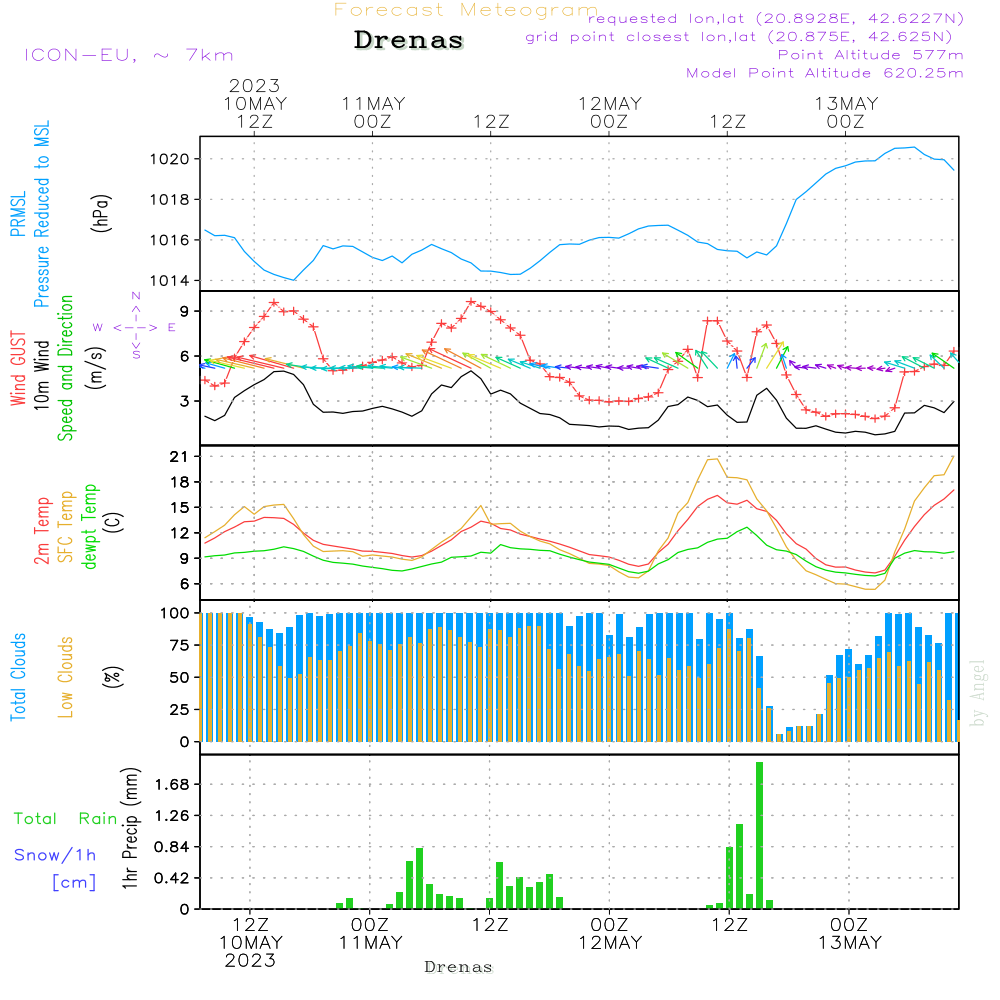The height and width of the screenshot is (1000, 1000).
Task: Click the grid point closest lon,lat line
Action: click(x=739, y=37)
